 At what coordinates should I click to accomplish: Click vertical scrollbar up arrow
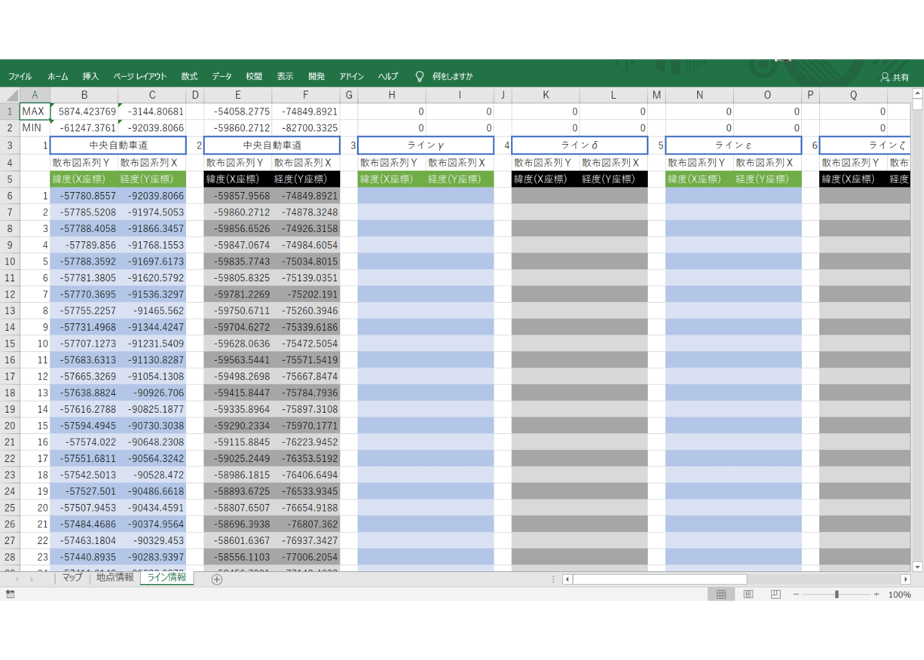917,93
